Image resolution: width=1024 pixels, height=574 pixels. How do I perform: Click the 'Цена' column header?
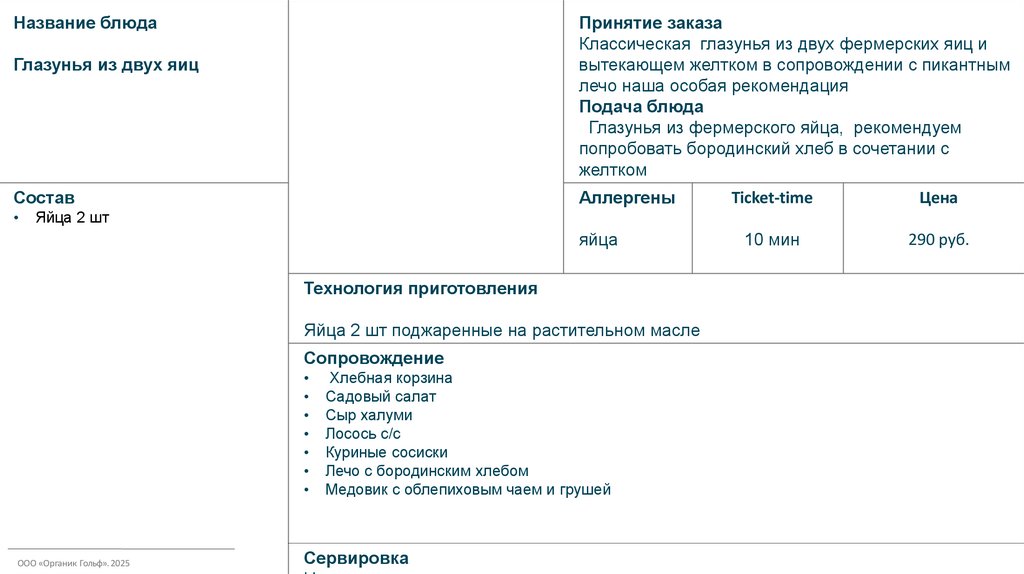pos(938,198)
